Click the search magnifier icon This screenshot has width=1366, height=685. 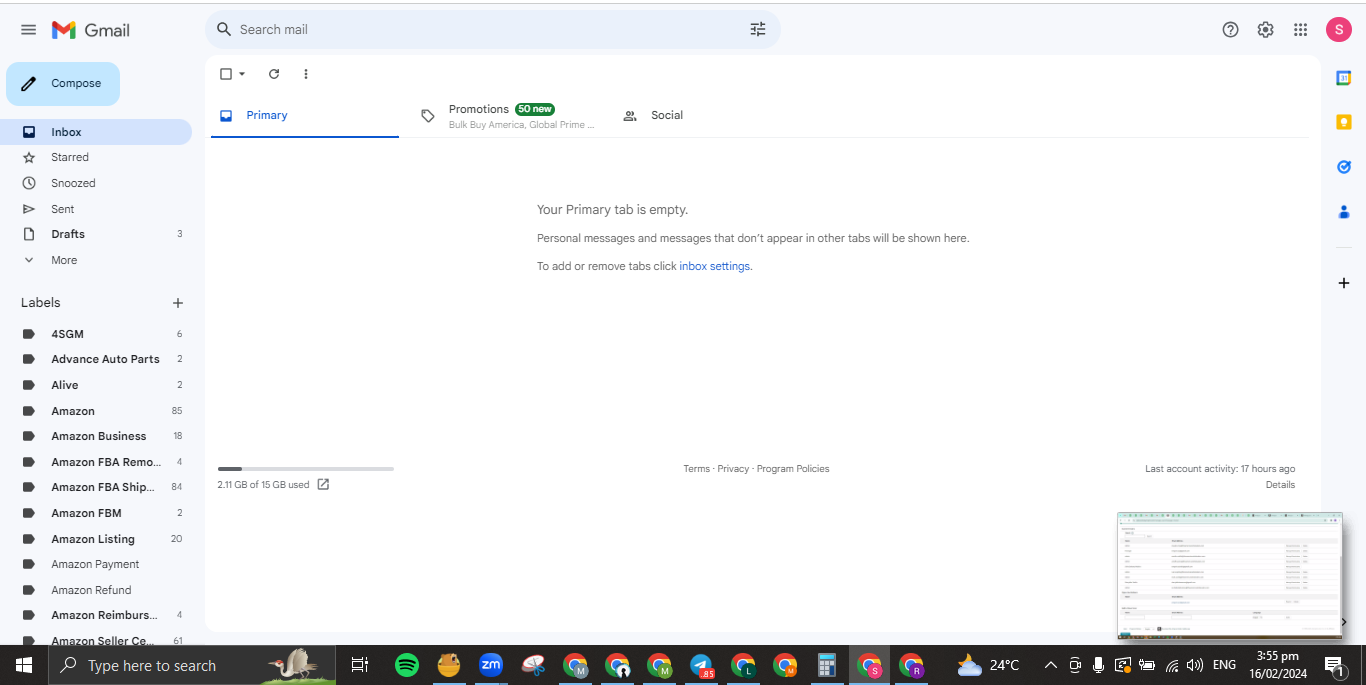(224, 29)
